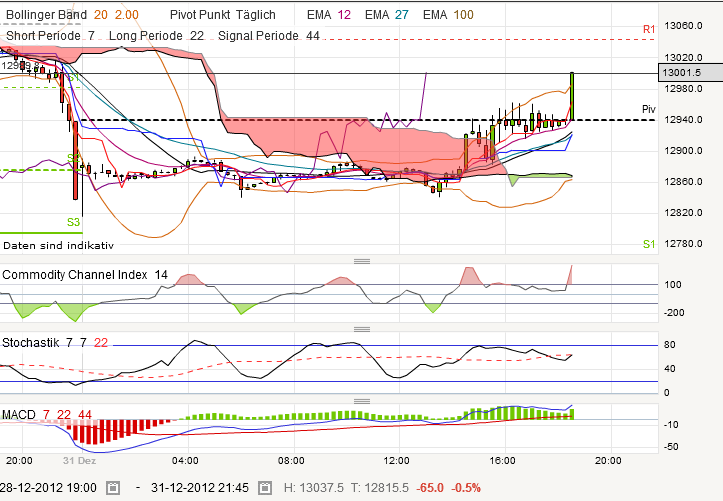Click the S1 support level marker

(648, 245)
